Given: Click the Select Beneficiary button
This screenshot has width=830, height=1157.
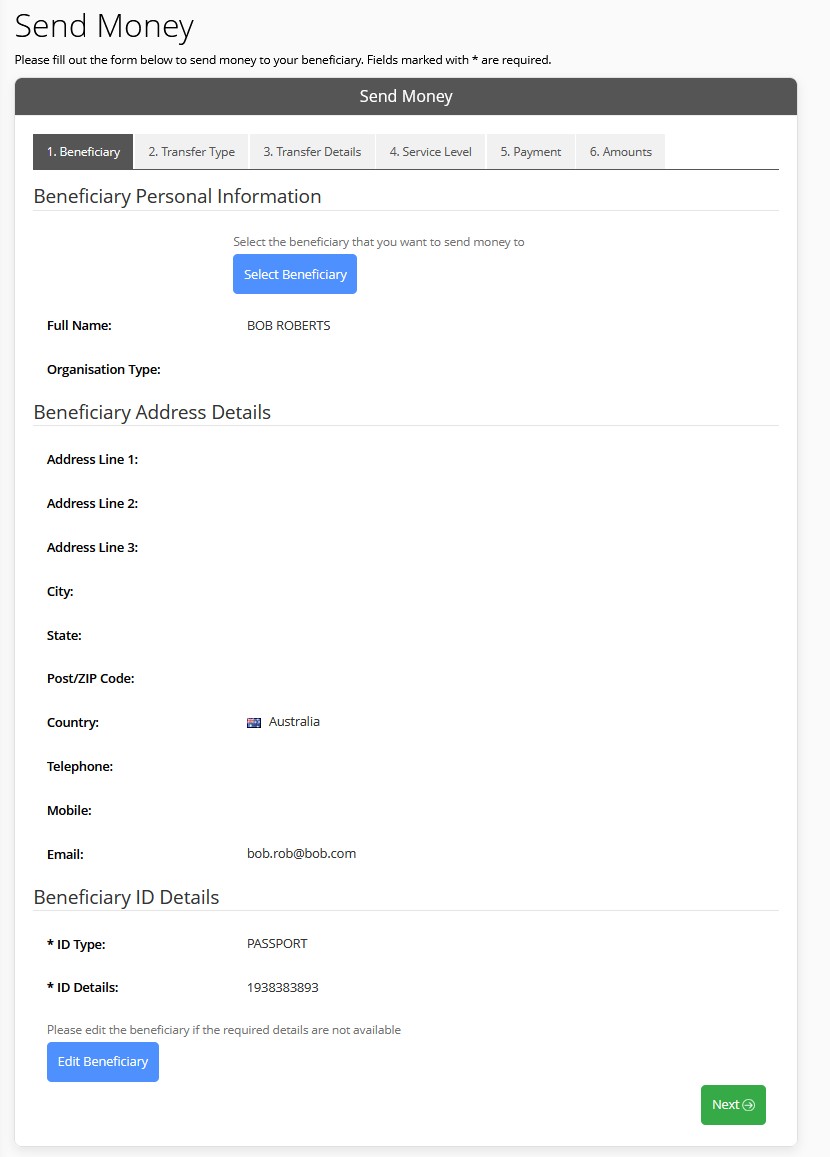Looking at the screenshot, I should pyautogui.click(x=295, y=274).
